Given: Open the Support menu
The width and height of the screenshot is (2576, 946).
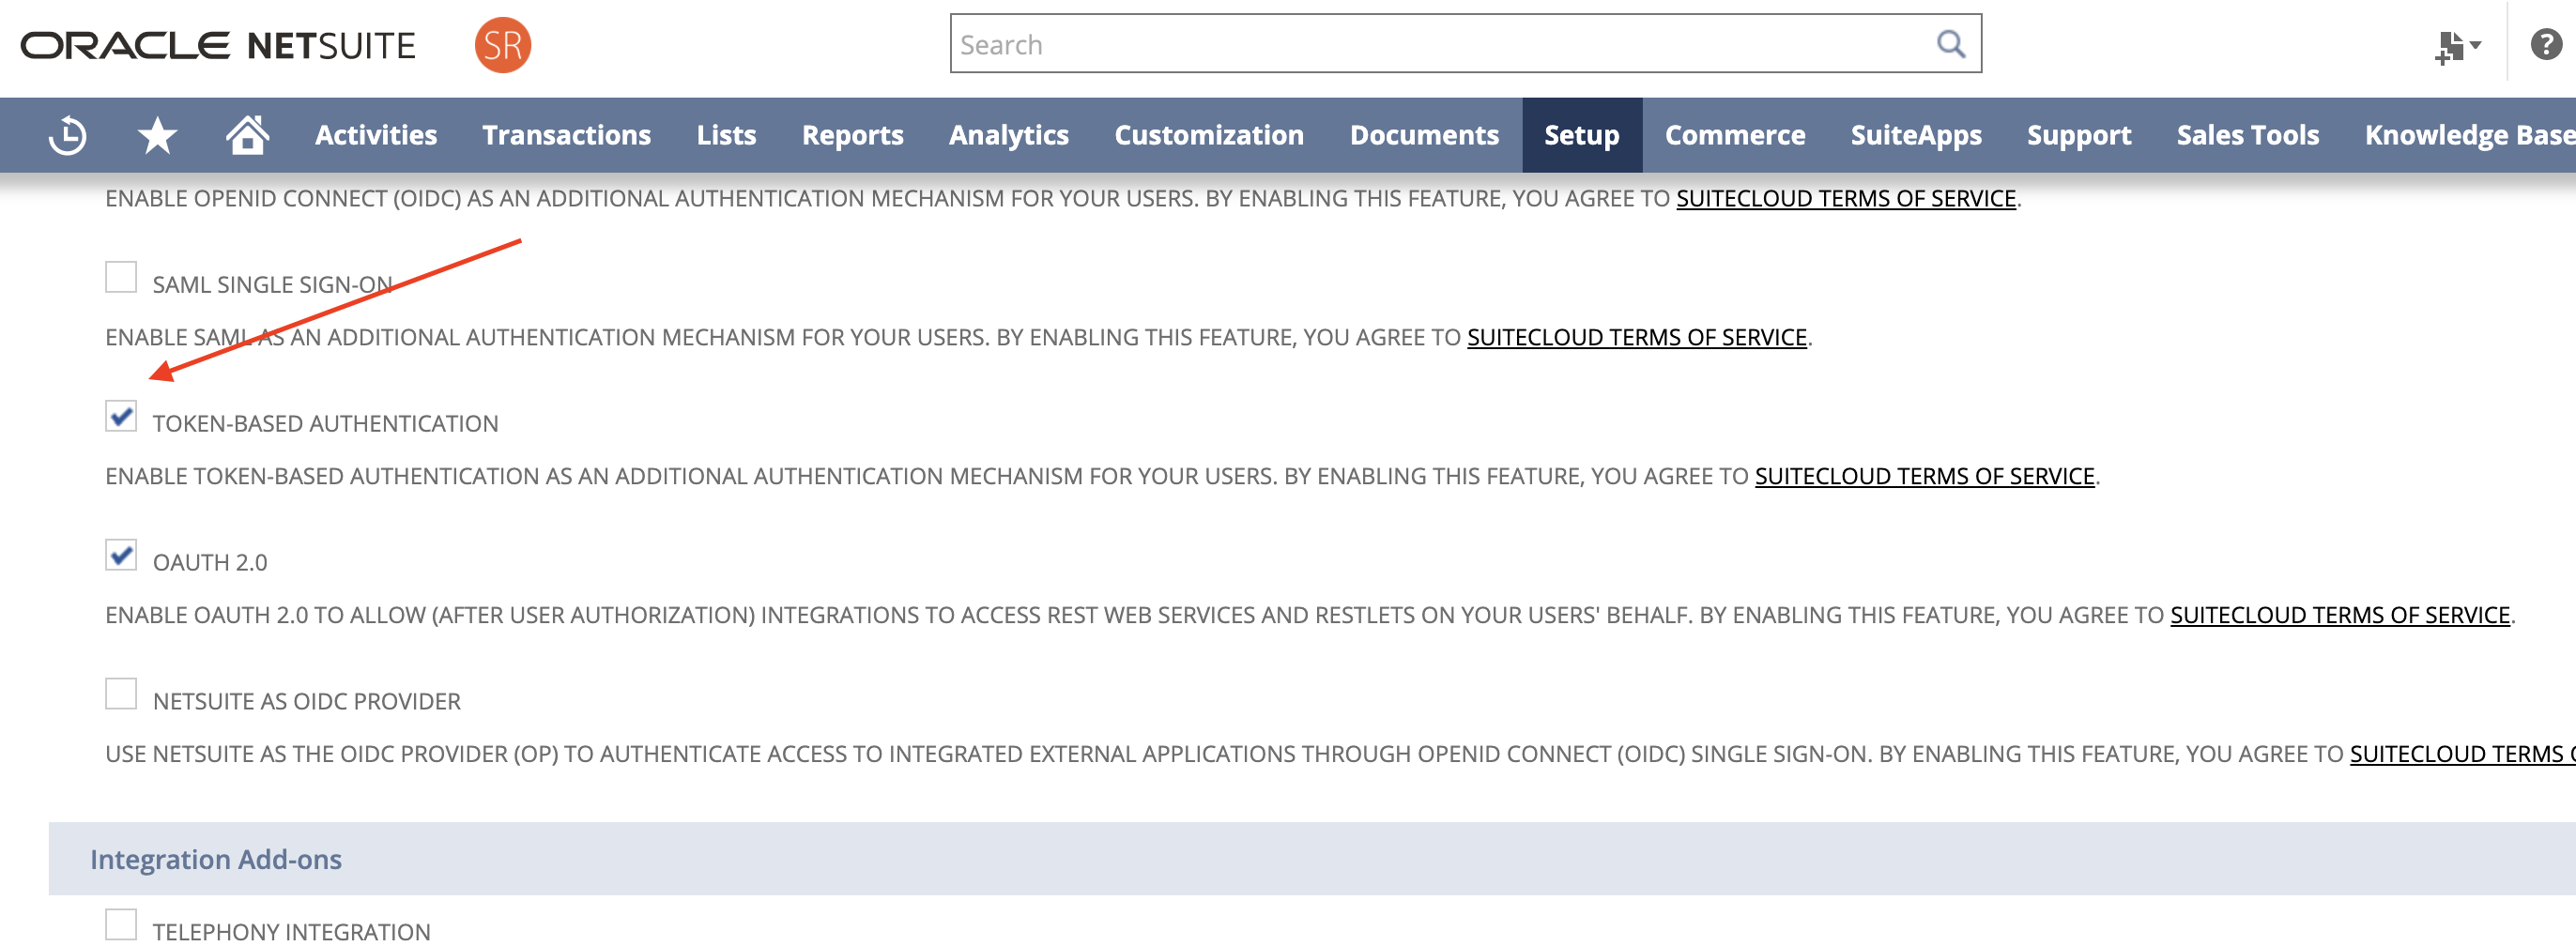Looking at the screenshot, I should [x=2079, y=135].
